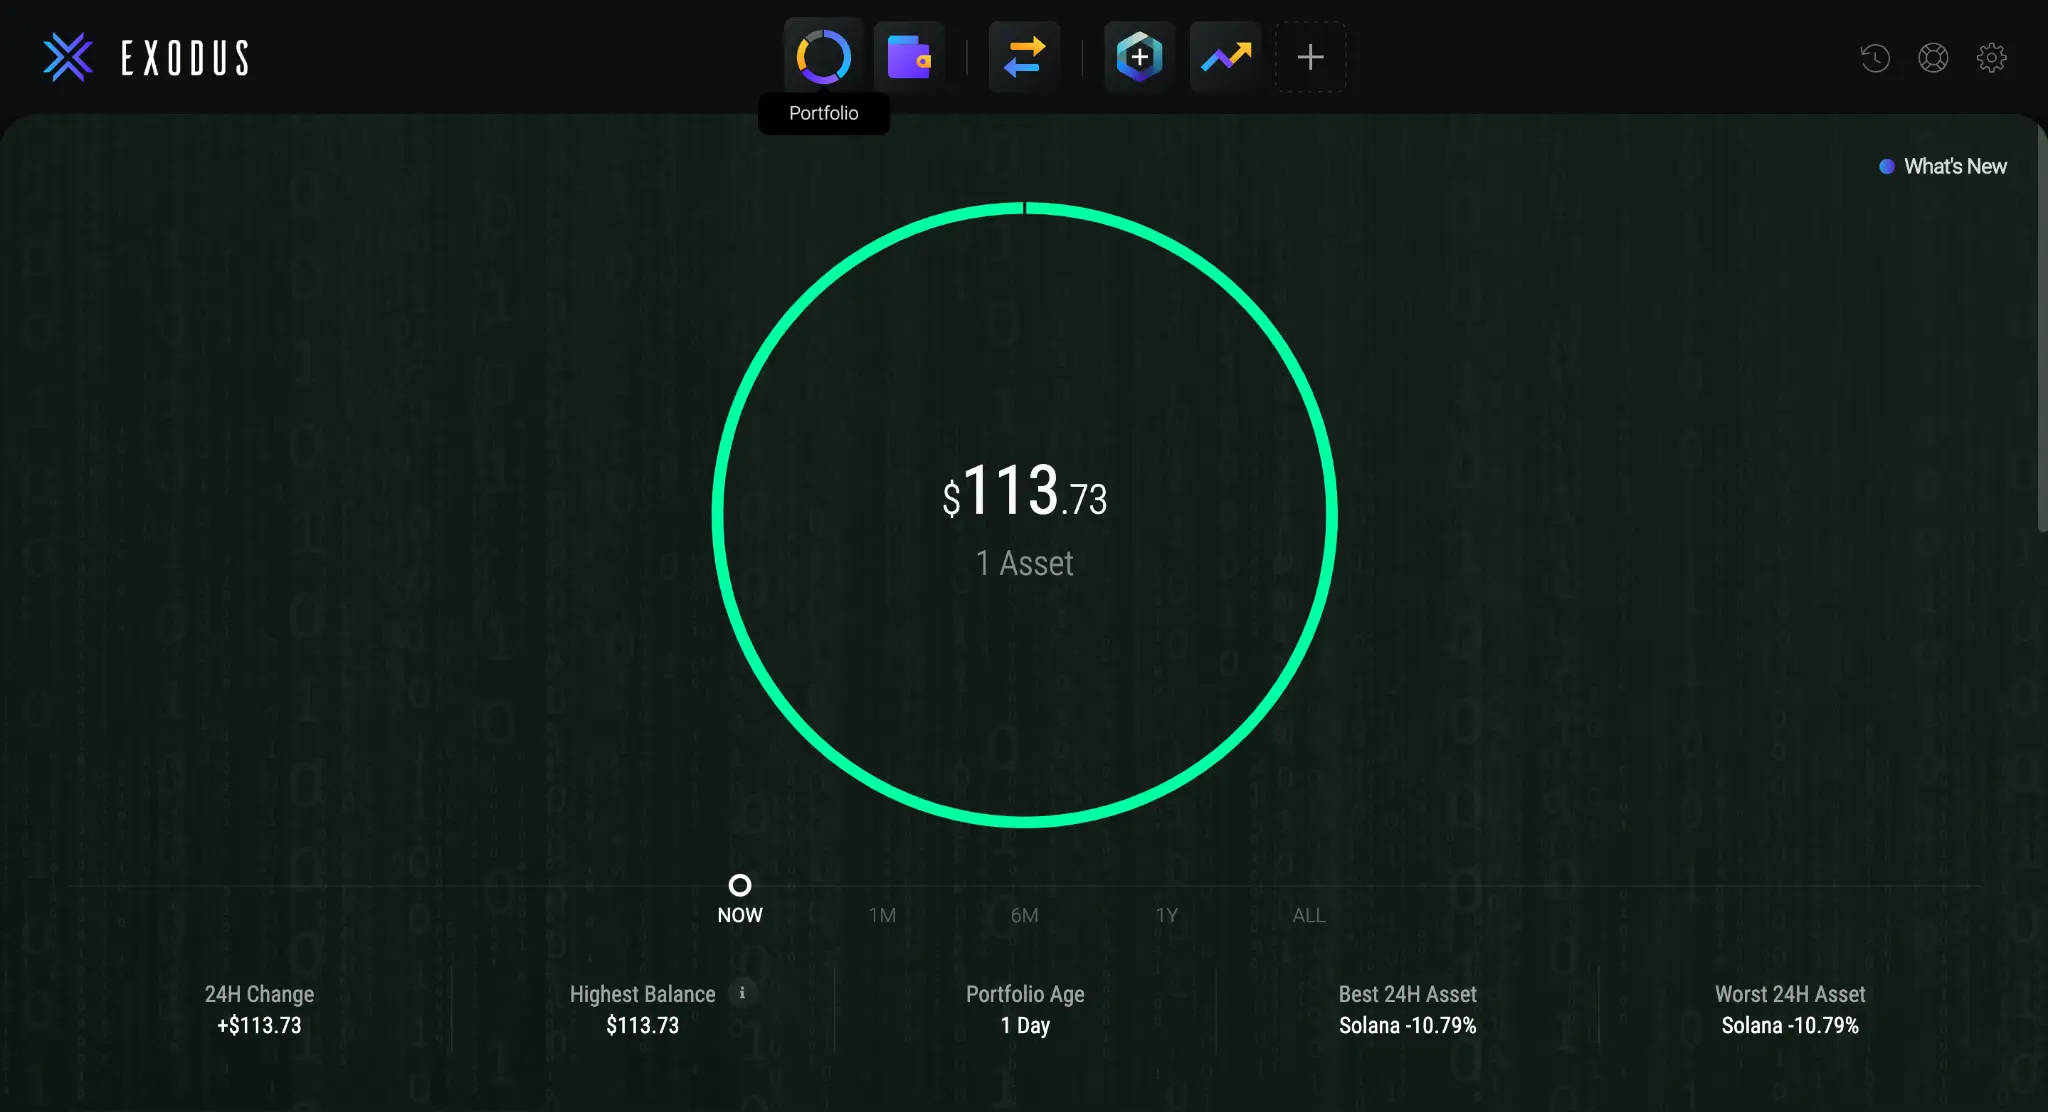Open the hexagon plus apps icon
Image resolution: width=2048 pixels, height=1112 pixels.
(x=1139, y=57)
